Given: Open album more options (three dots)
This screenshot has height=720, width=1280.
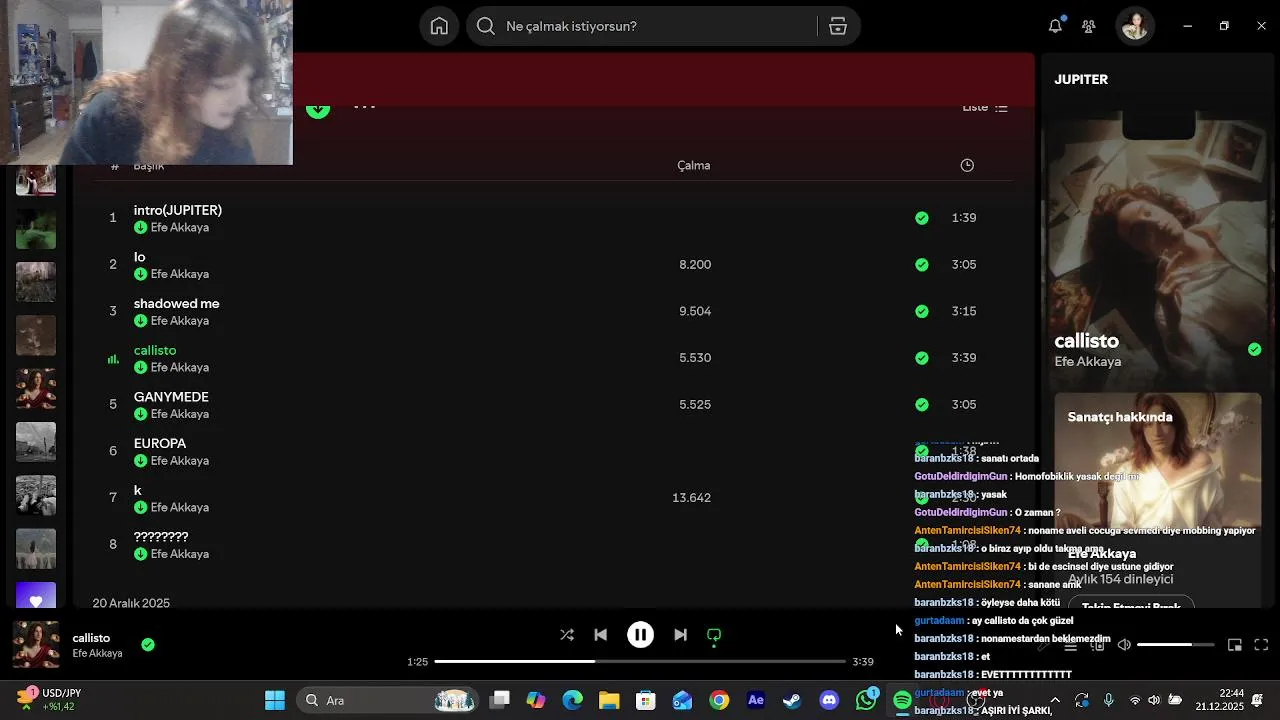Looking at the screenshot, I should coord(364,107).
